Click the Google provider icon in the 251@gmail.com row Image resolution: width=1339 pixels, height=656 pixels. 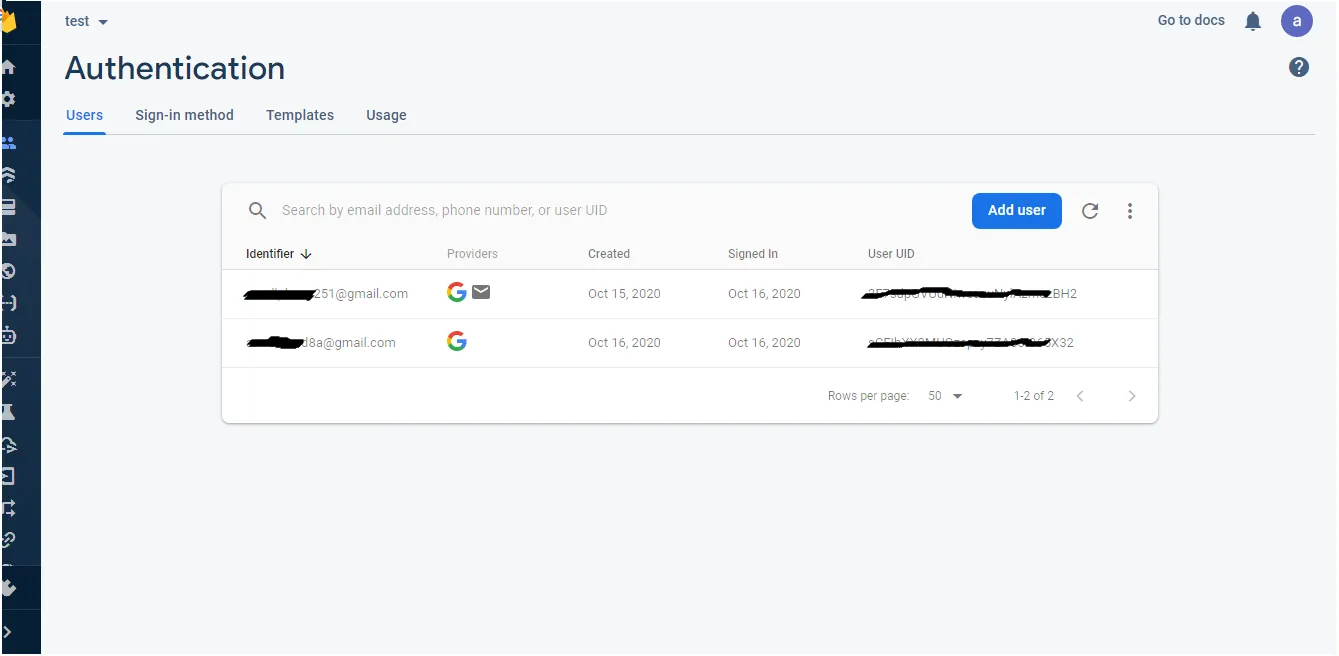[x=457, y=292]
